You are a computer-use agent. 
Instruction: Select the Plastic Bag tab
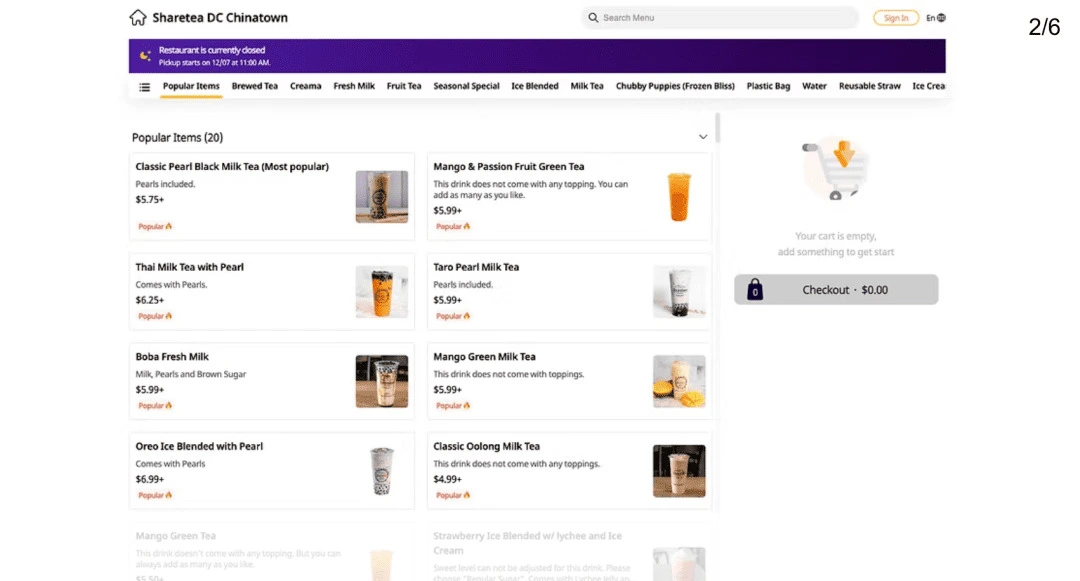tap(768, 86)
